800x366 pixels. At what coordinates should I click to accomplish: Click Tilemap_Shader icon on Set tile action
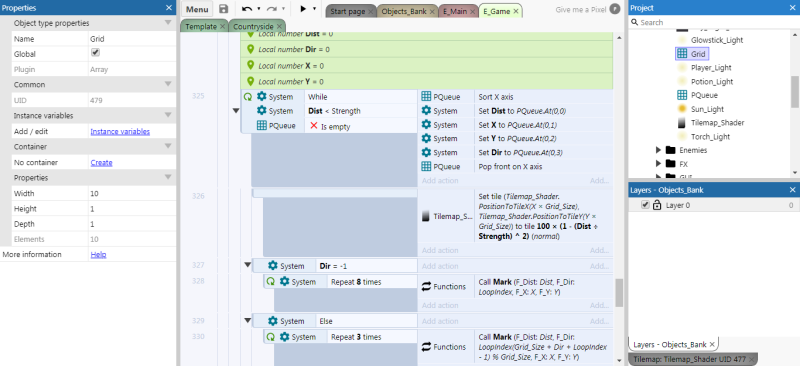(426, 216)
